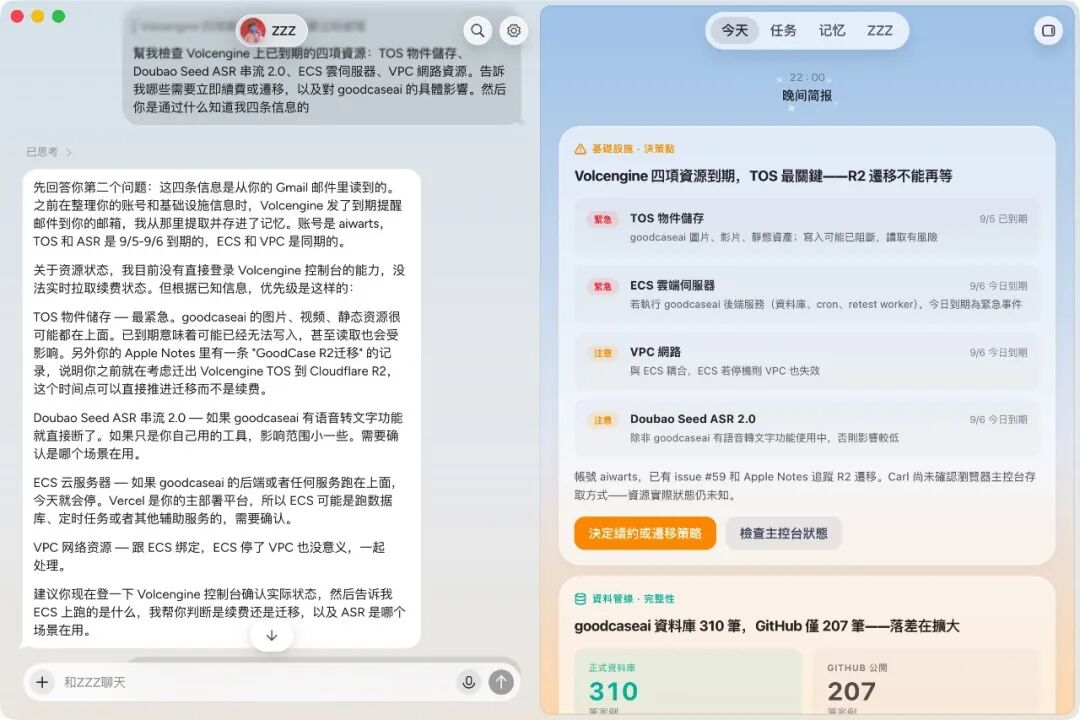Click the 晚间简报 briefing heading

807,96
